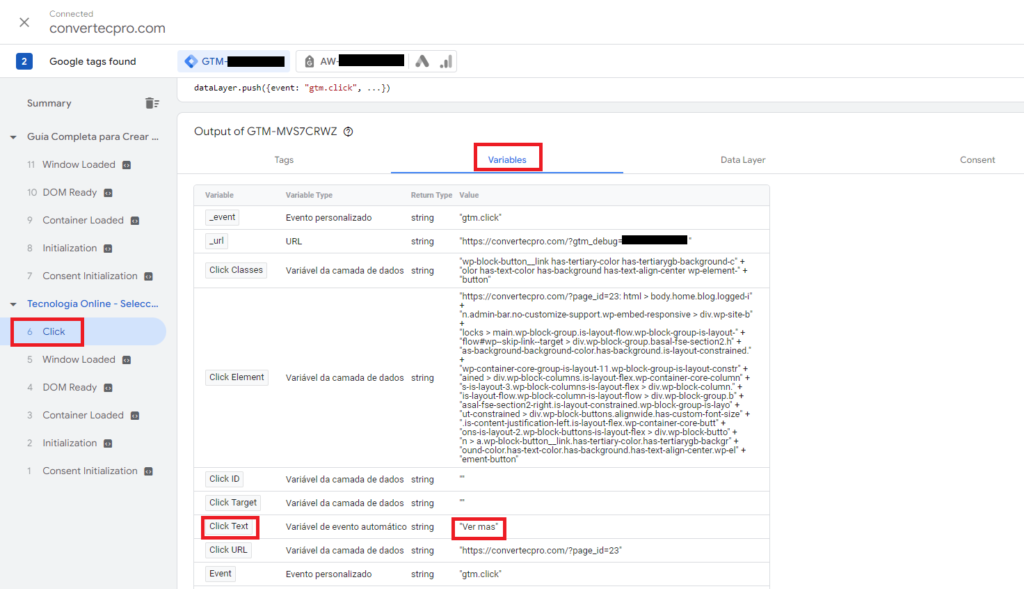Select event 6 Click in the sidebar
Viewport: 1024px width, 589px height.
(83, 332)
